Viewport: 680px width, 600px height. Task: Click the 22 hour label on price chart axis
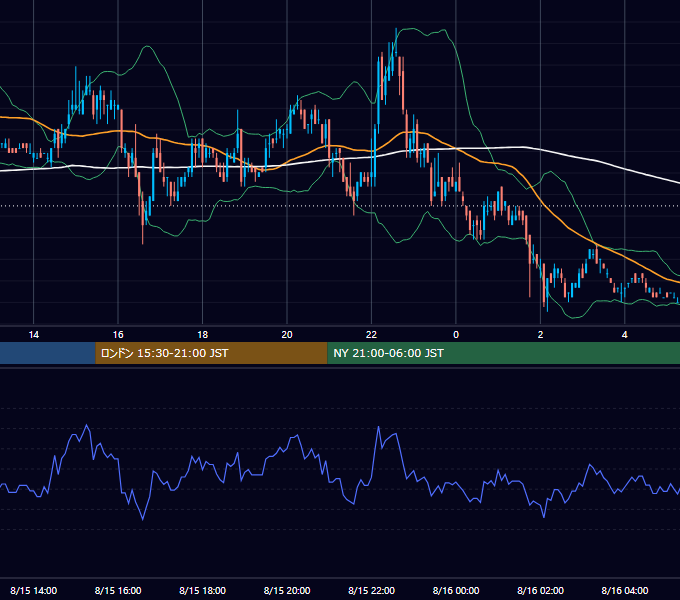(371, 335)
